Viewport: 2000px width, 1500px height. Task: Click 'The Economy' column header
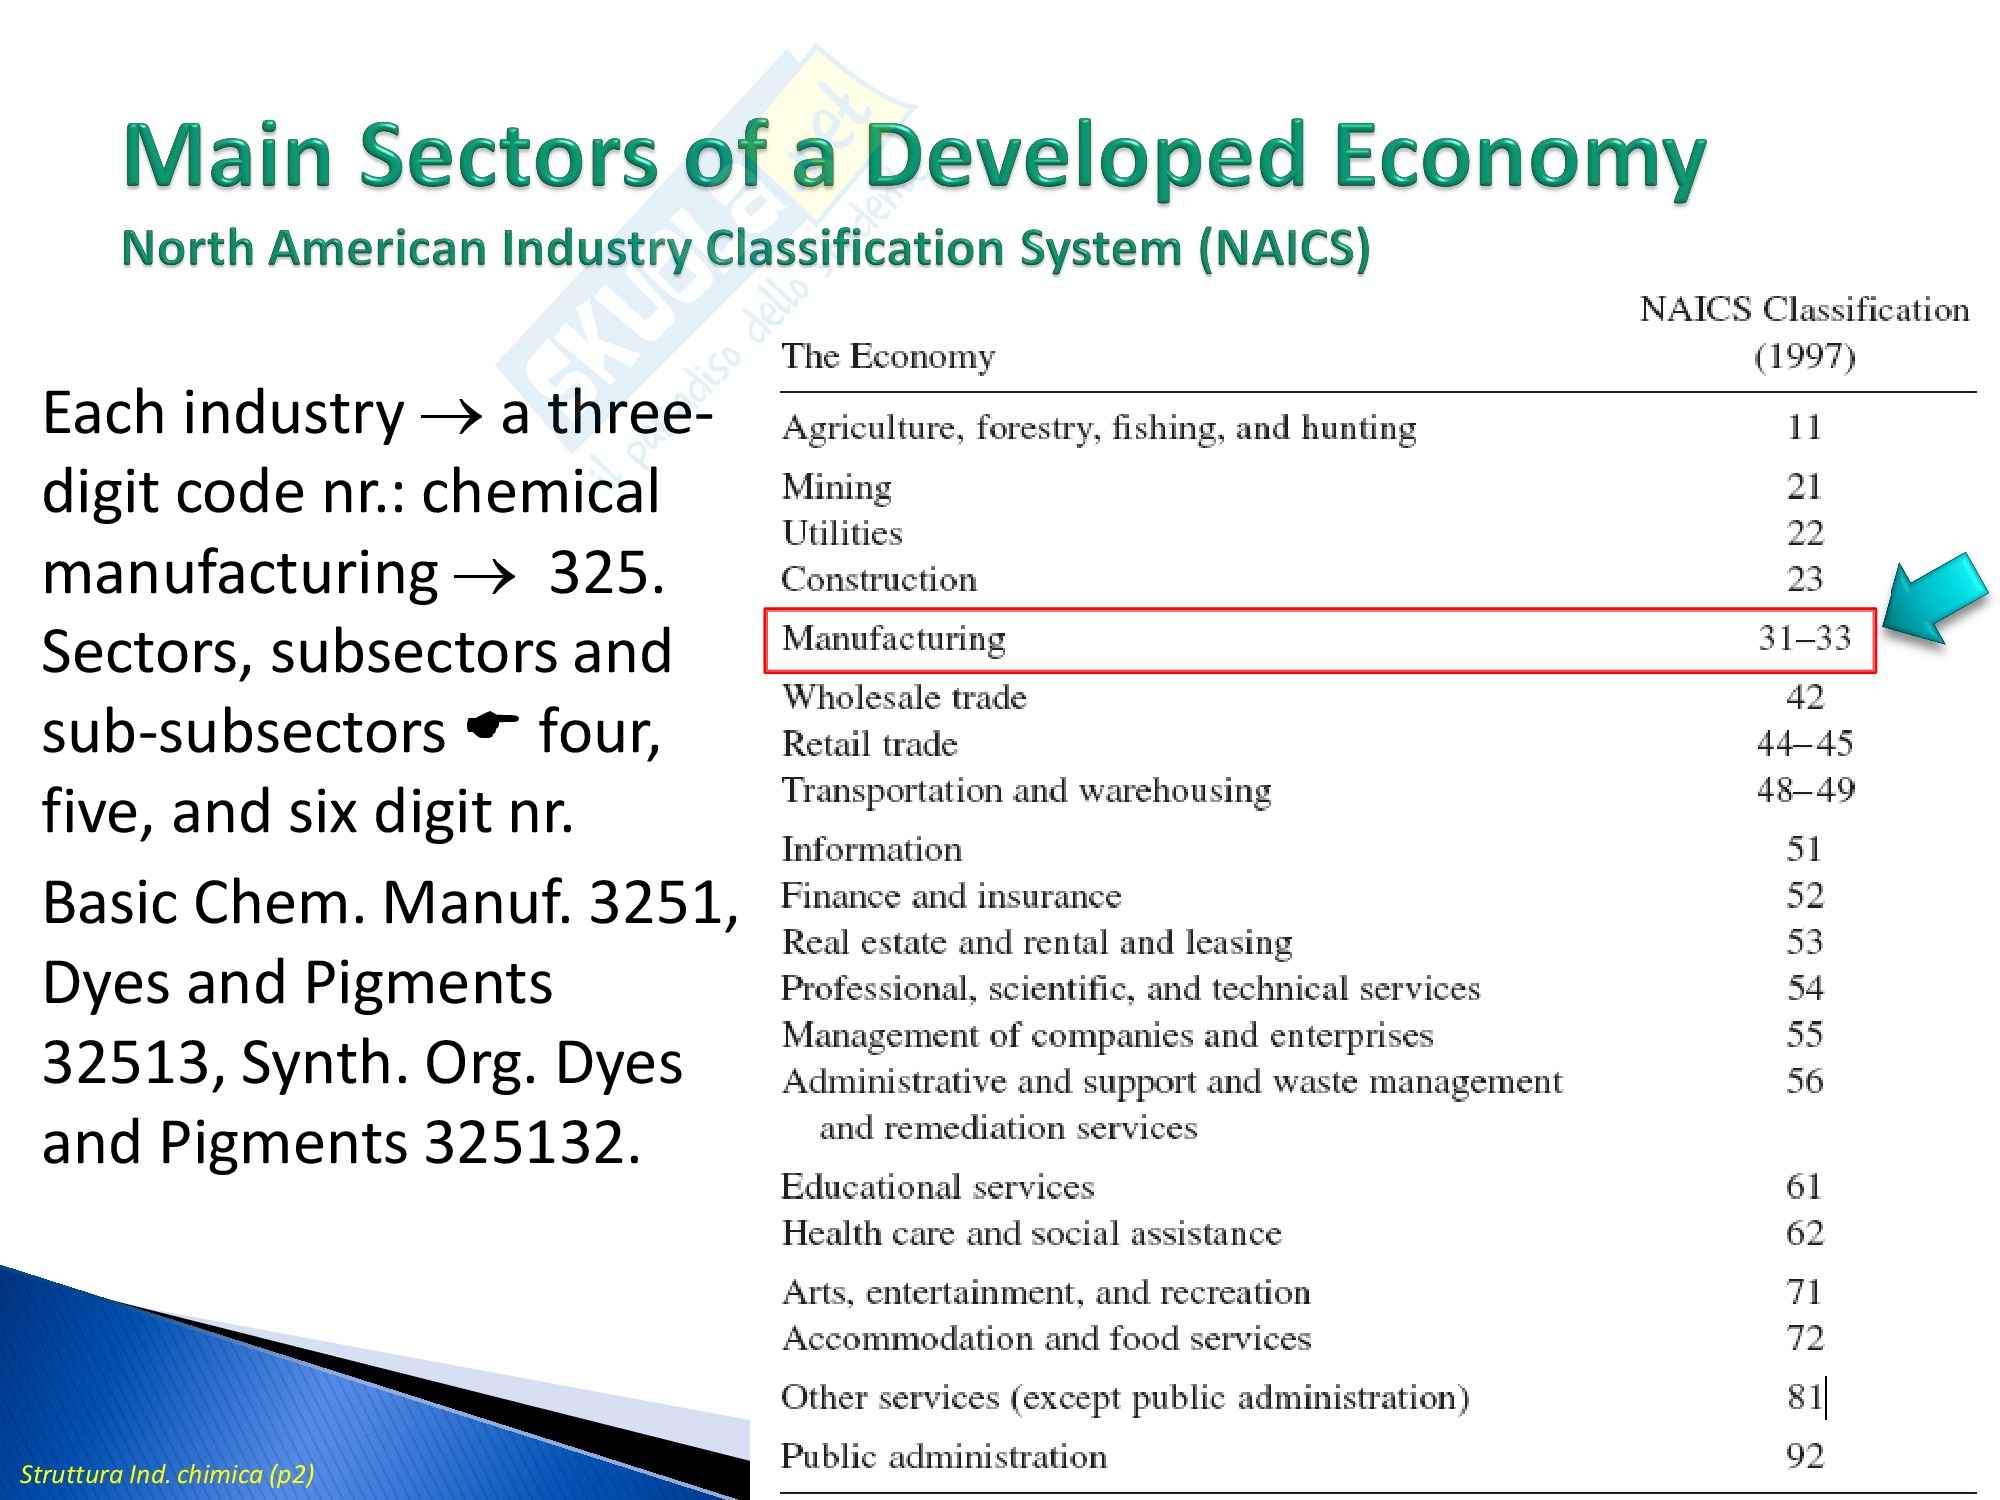888,356
